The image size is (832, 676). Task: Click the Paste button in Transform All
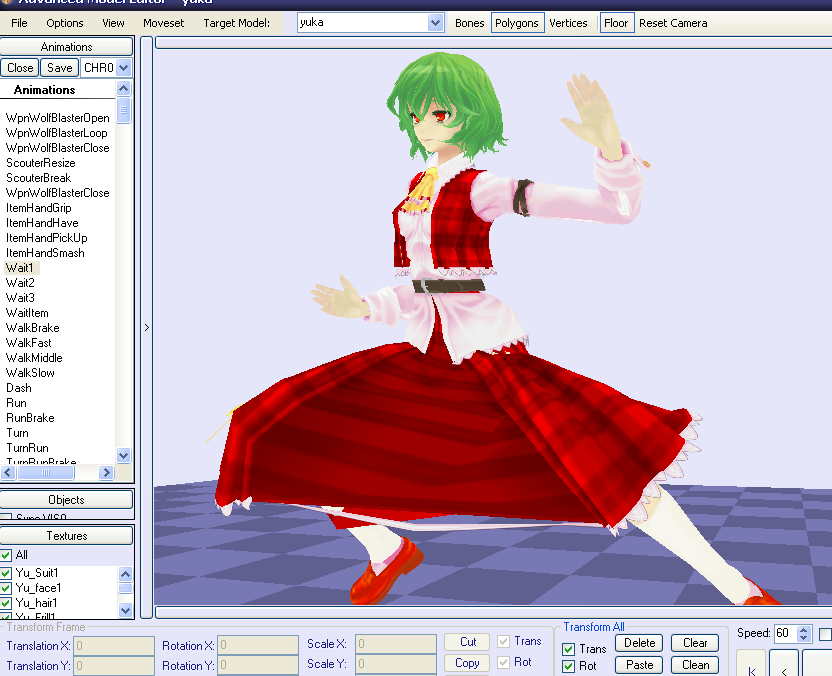tap(639, 665)
